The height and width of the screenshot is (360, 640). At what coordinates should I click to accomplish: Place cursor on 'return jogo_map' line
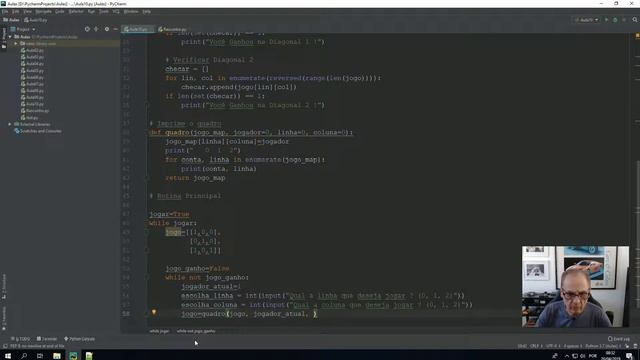coord(195,178)
